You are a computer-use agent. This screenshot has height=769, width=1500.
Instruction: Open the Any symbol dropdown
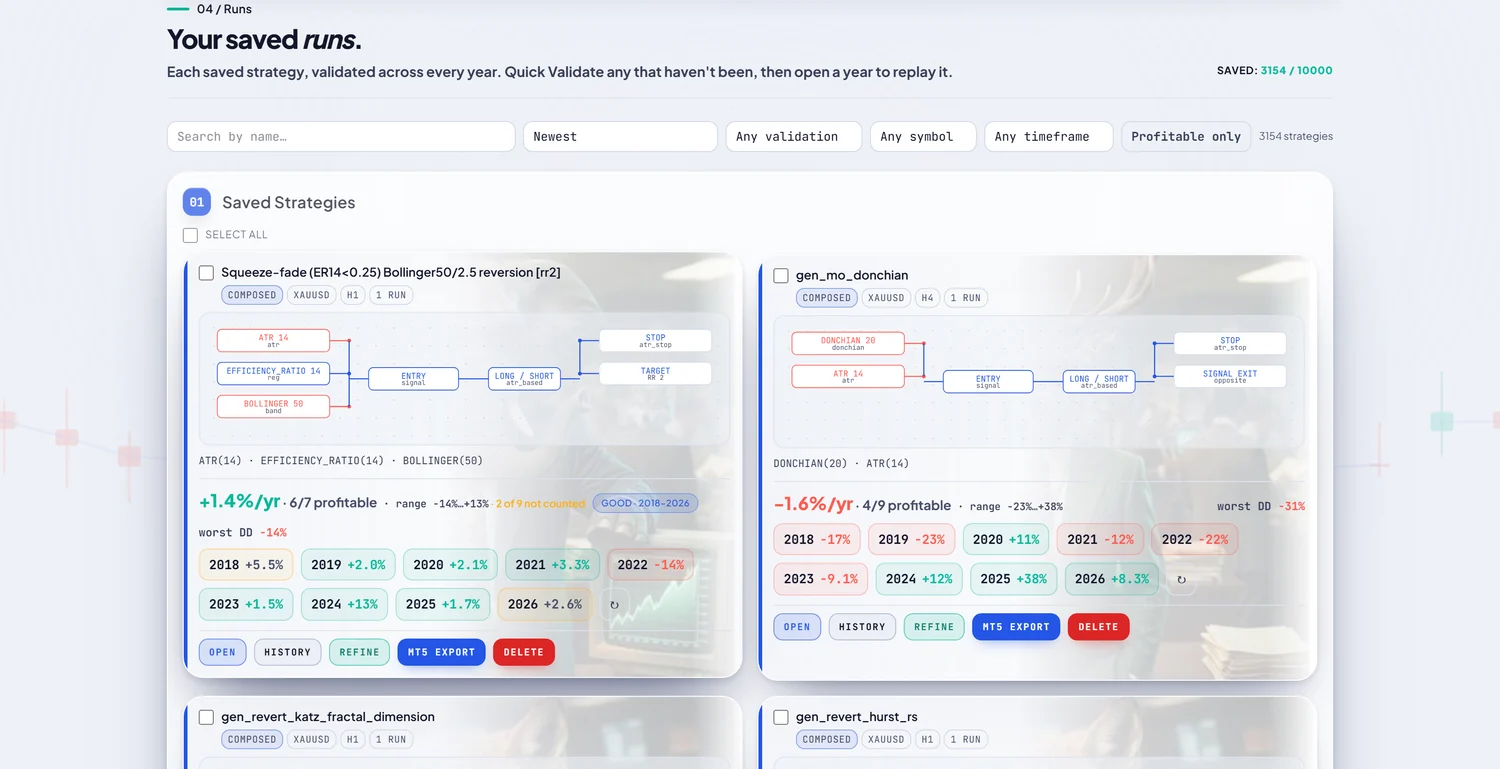922,136
